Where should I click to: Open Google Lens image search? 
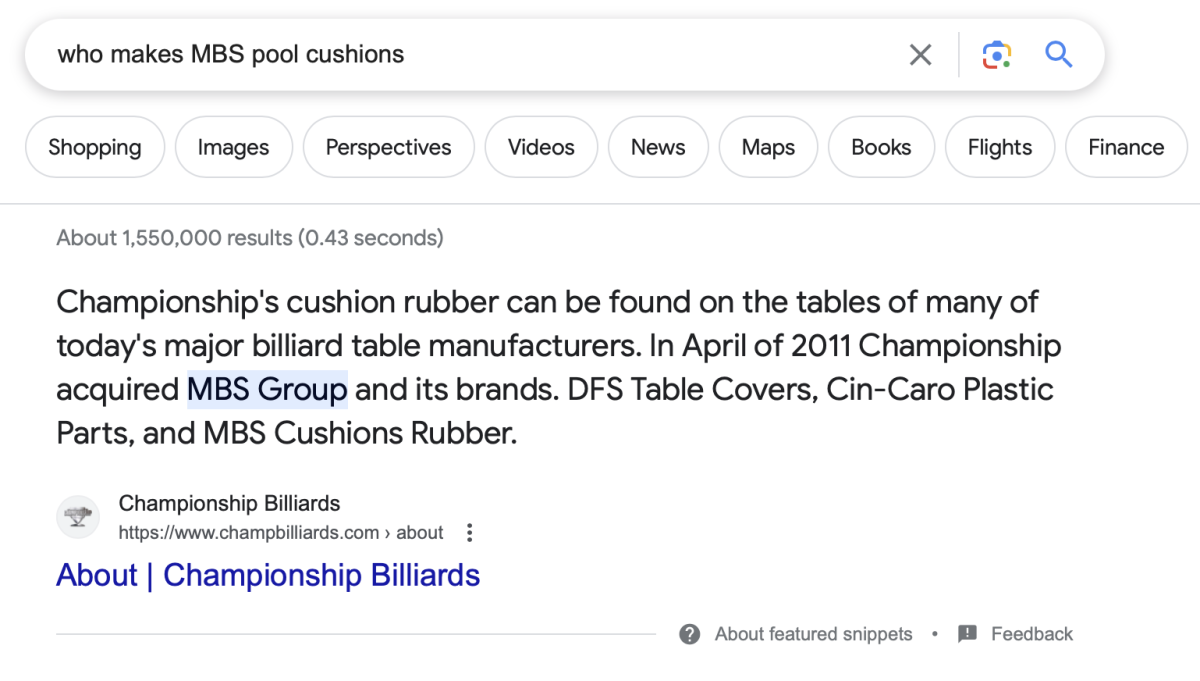pyautogui.click(x=996, y=54)
